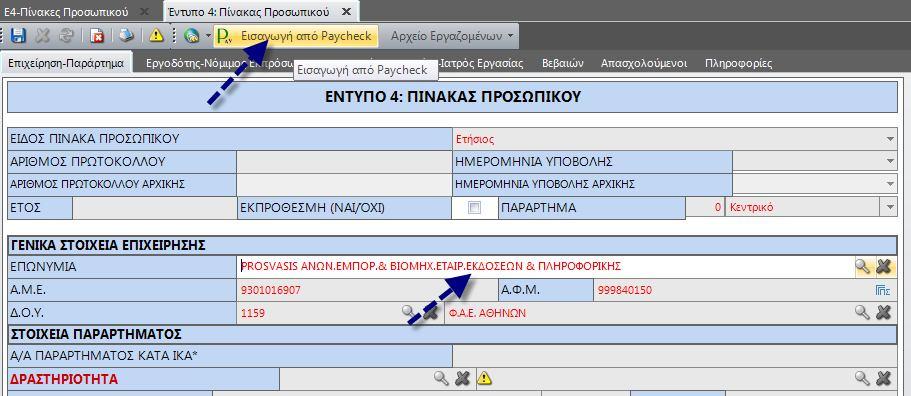Click the globe online submission icon

coord(191,36)
